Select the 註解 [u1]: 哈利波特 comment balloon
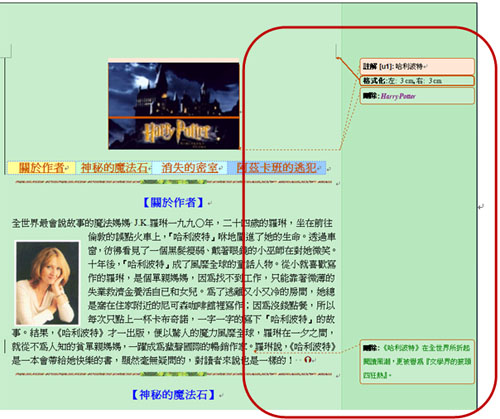Screen dimensions: 500x419 click(x=417, y=67)
